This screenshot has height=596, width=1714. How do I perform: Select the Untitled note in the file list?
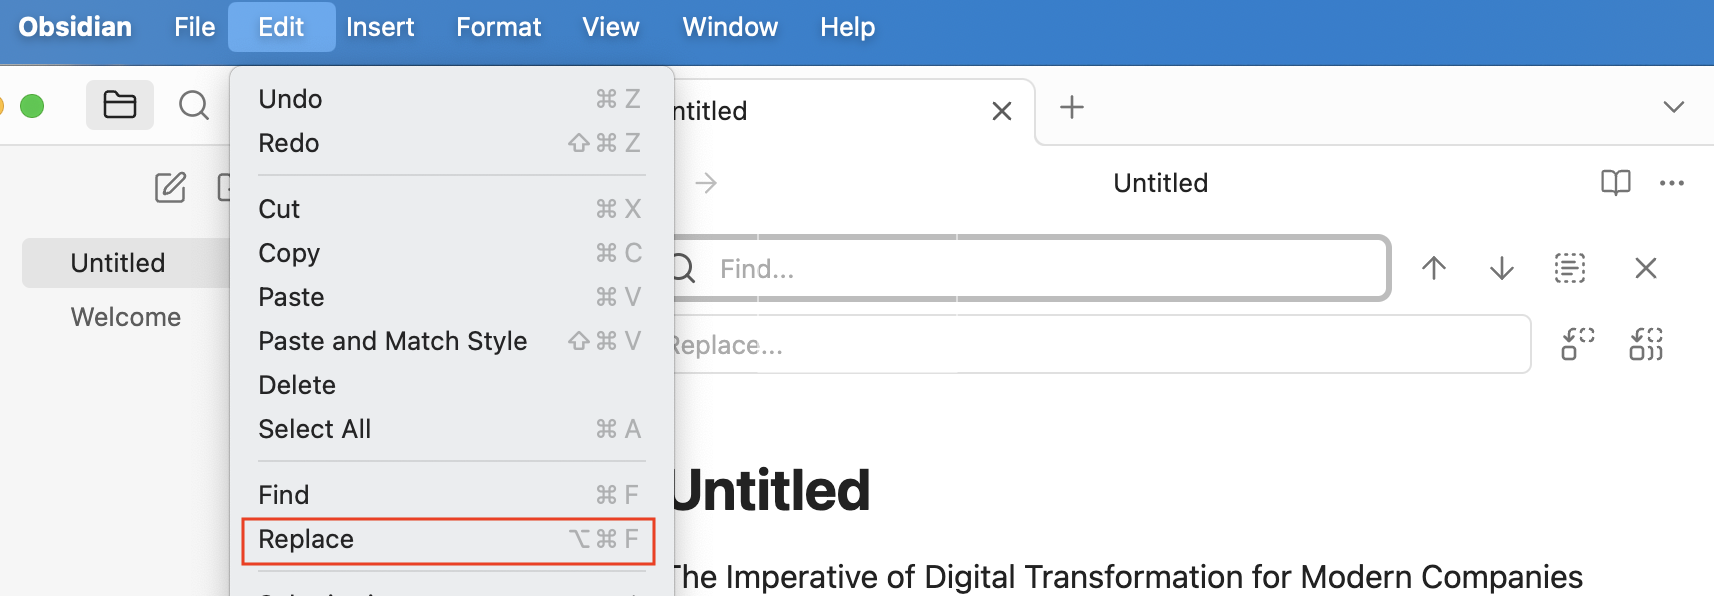[118, 263]
